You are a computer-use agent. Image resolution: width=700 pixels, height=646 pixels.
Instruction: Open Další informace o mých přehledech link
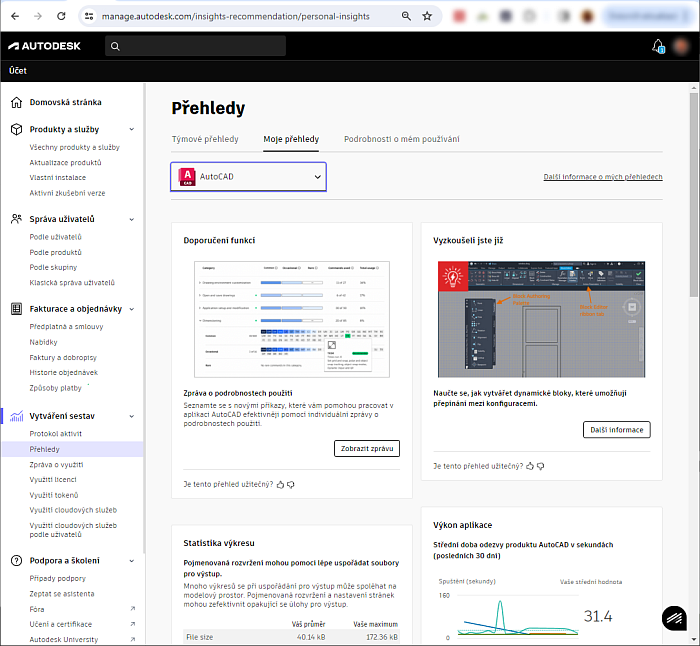click(602, 177)
